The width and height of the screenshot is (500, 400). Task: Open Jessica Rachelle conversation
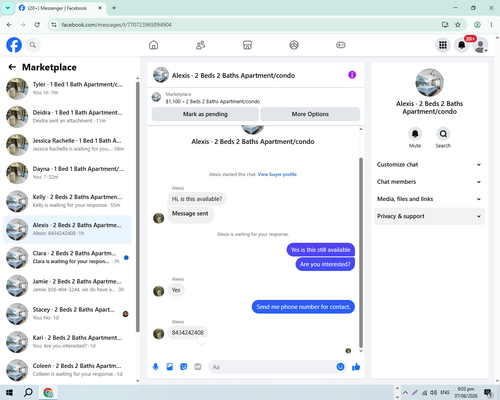pyautogui.click(x=67, y=145)
